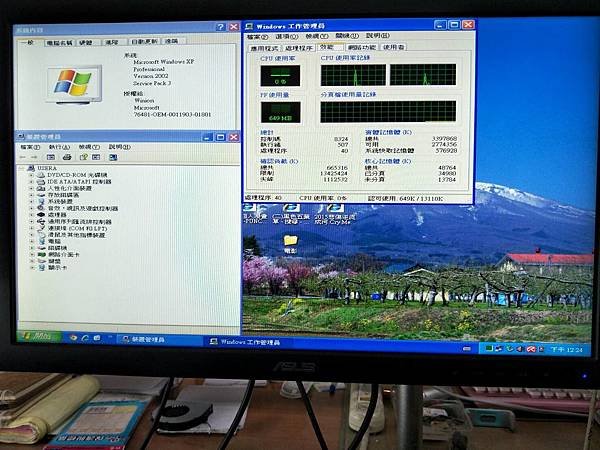Image resolution: width=600 pixels, height=450 pixels.
Task: Click the 顯示卡 display adapter icon
Action: pyautogui.click(x=41, y=268)
